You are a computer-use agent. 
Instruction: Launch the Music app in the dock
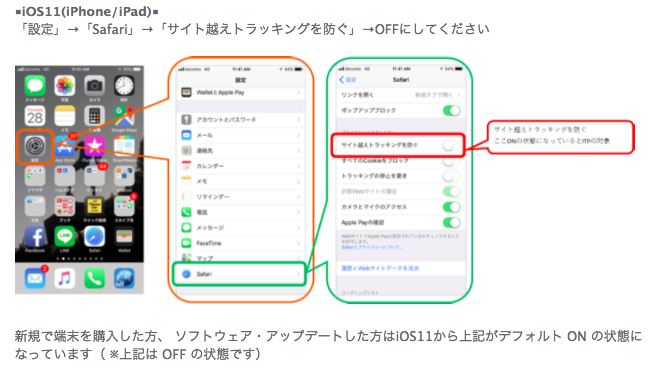coord(65,279)
